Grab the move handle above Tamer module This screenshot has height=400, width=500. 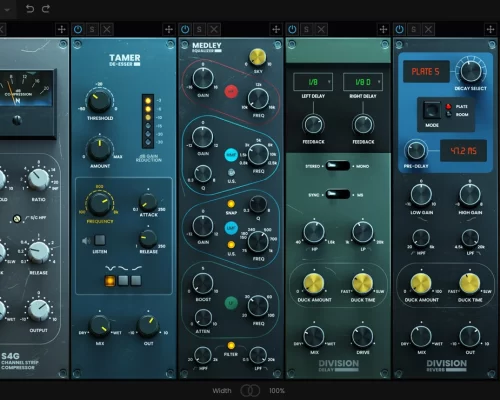click(169, 29)
